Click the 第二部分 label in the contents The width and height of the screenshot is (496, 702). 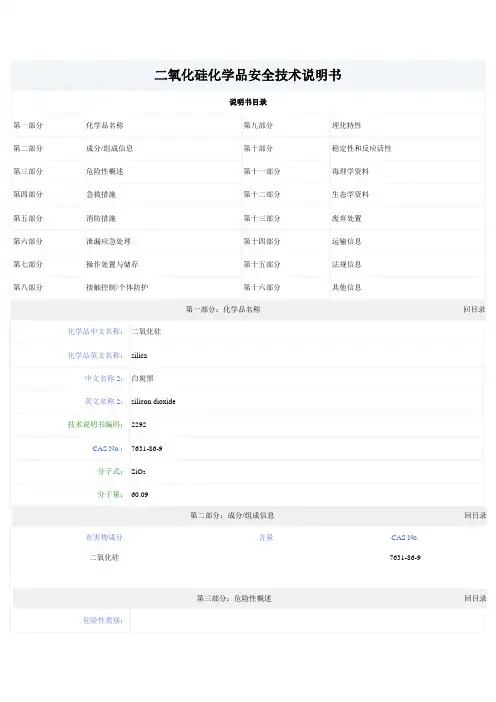pos(28,148)
